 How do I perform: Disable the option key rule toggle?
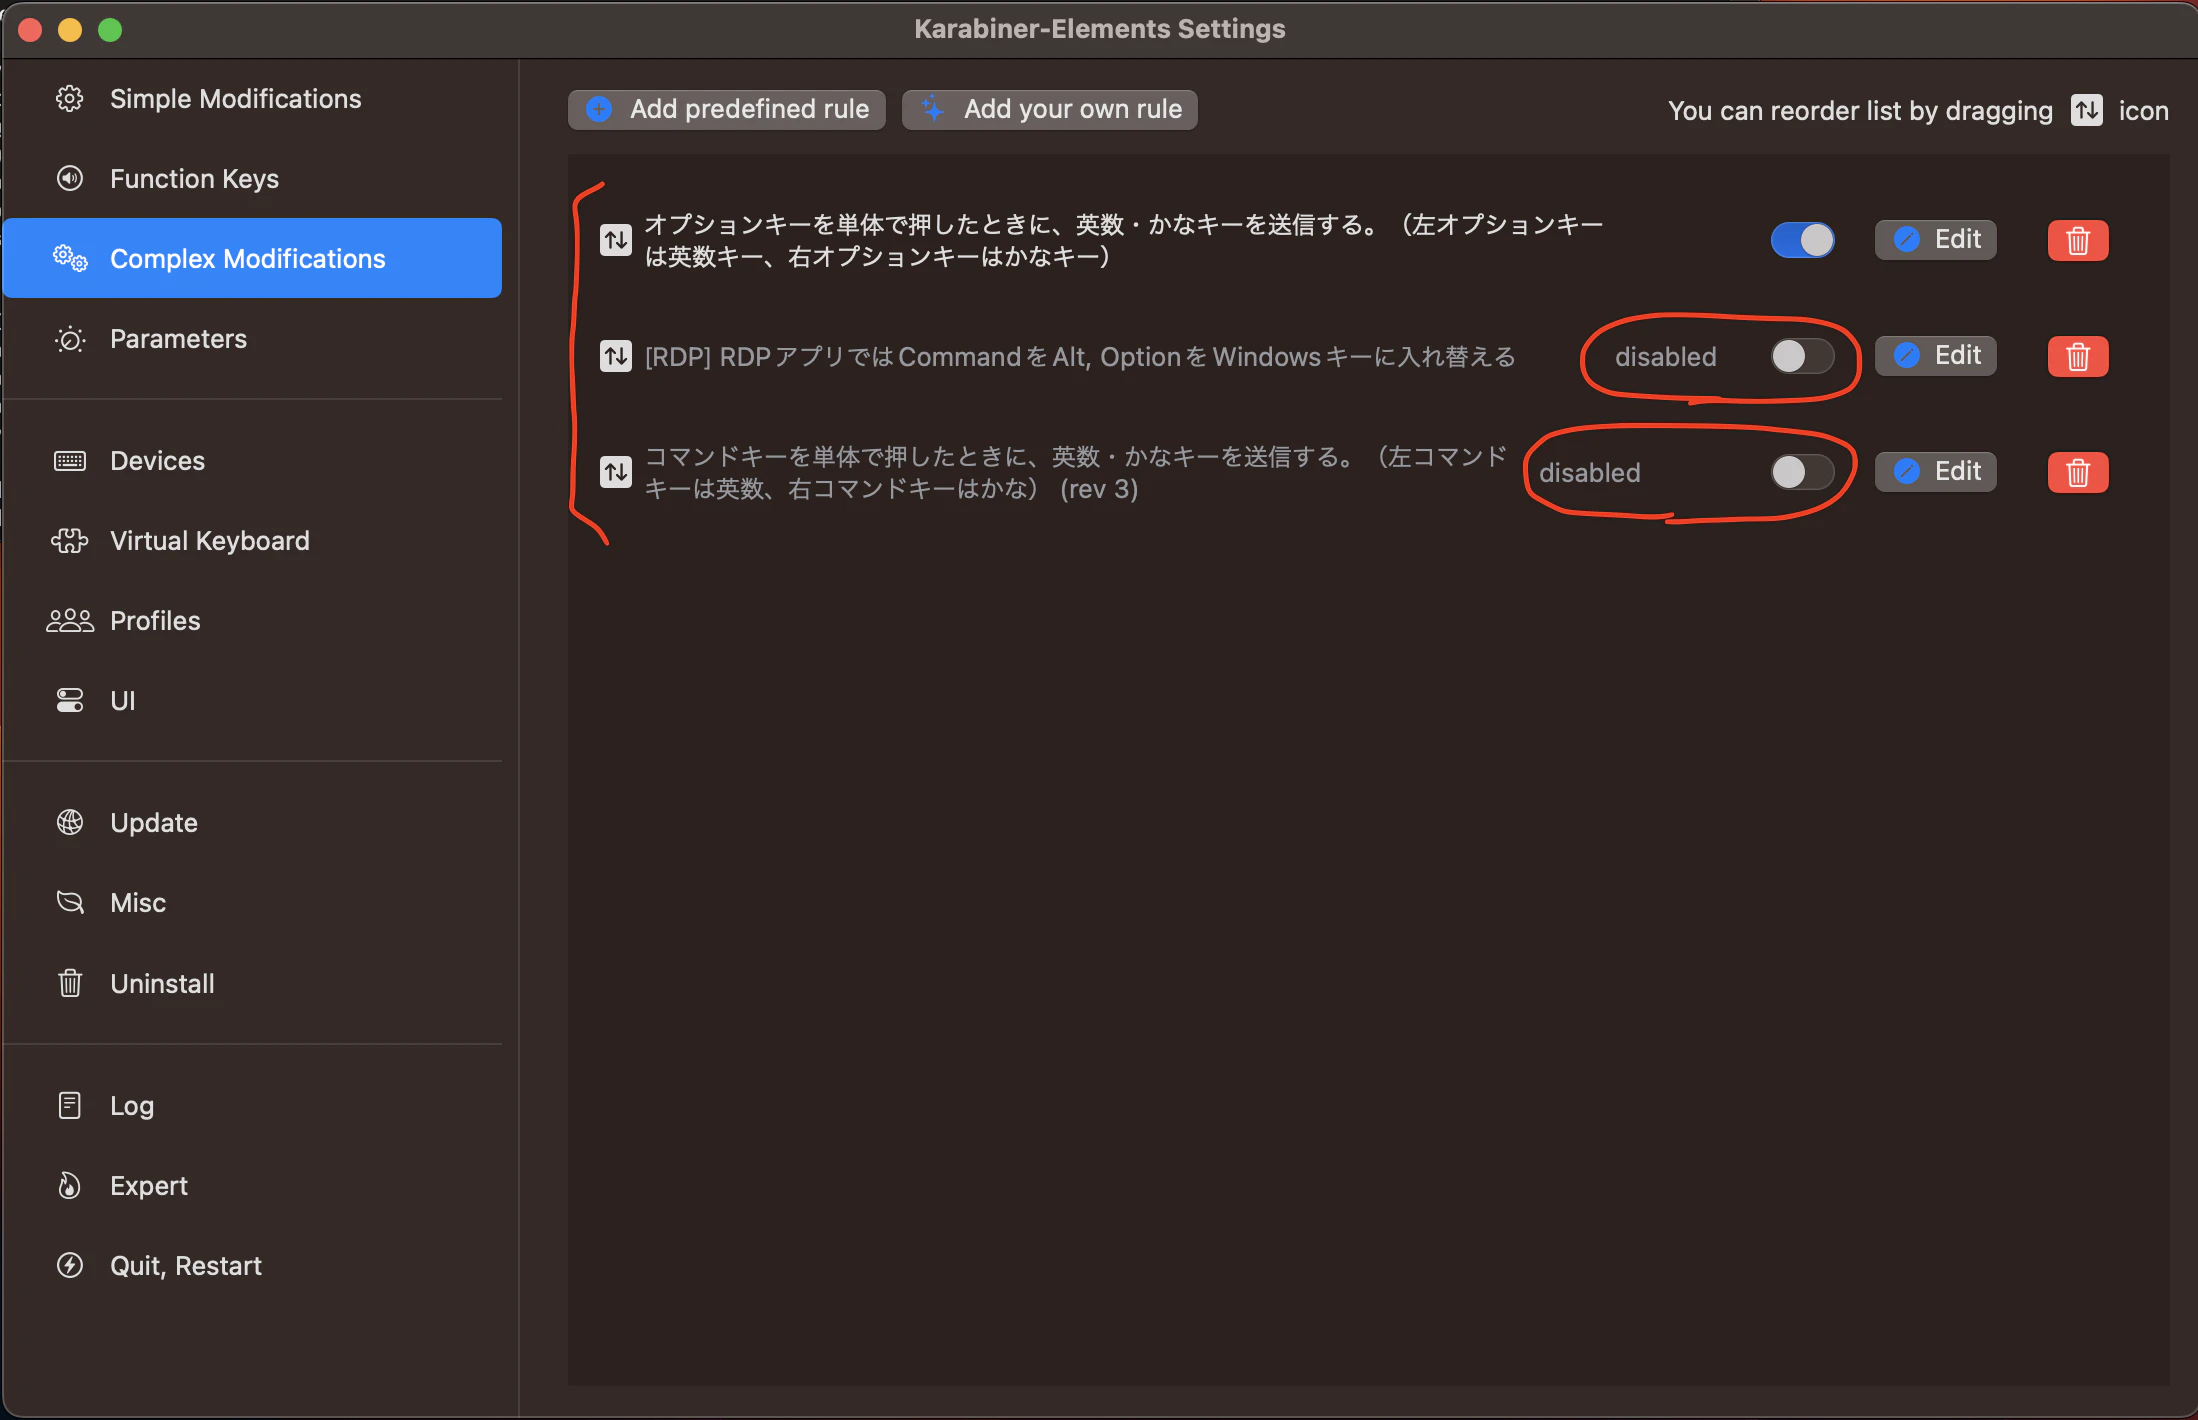point(1801,240)
